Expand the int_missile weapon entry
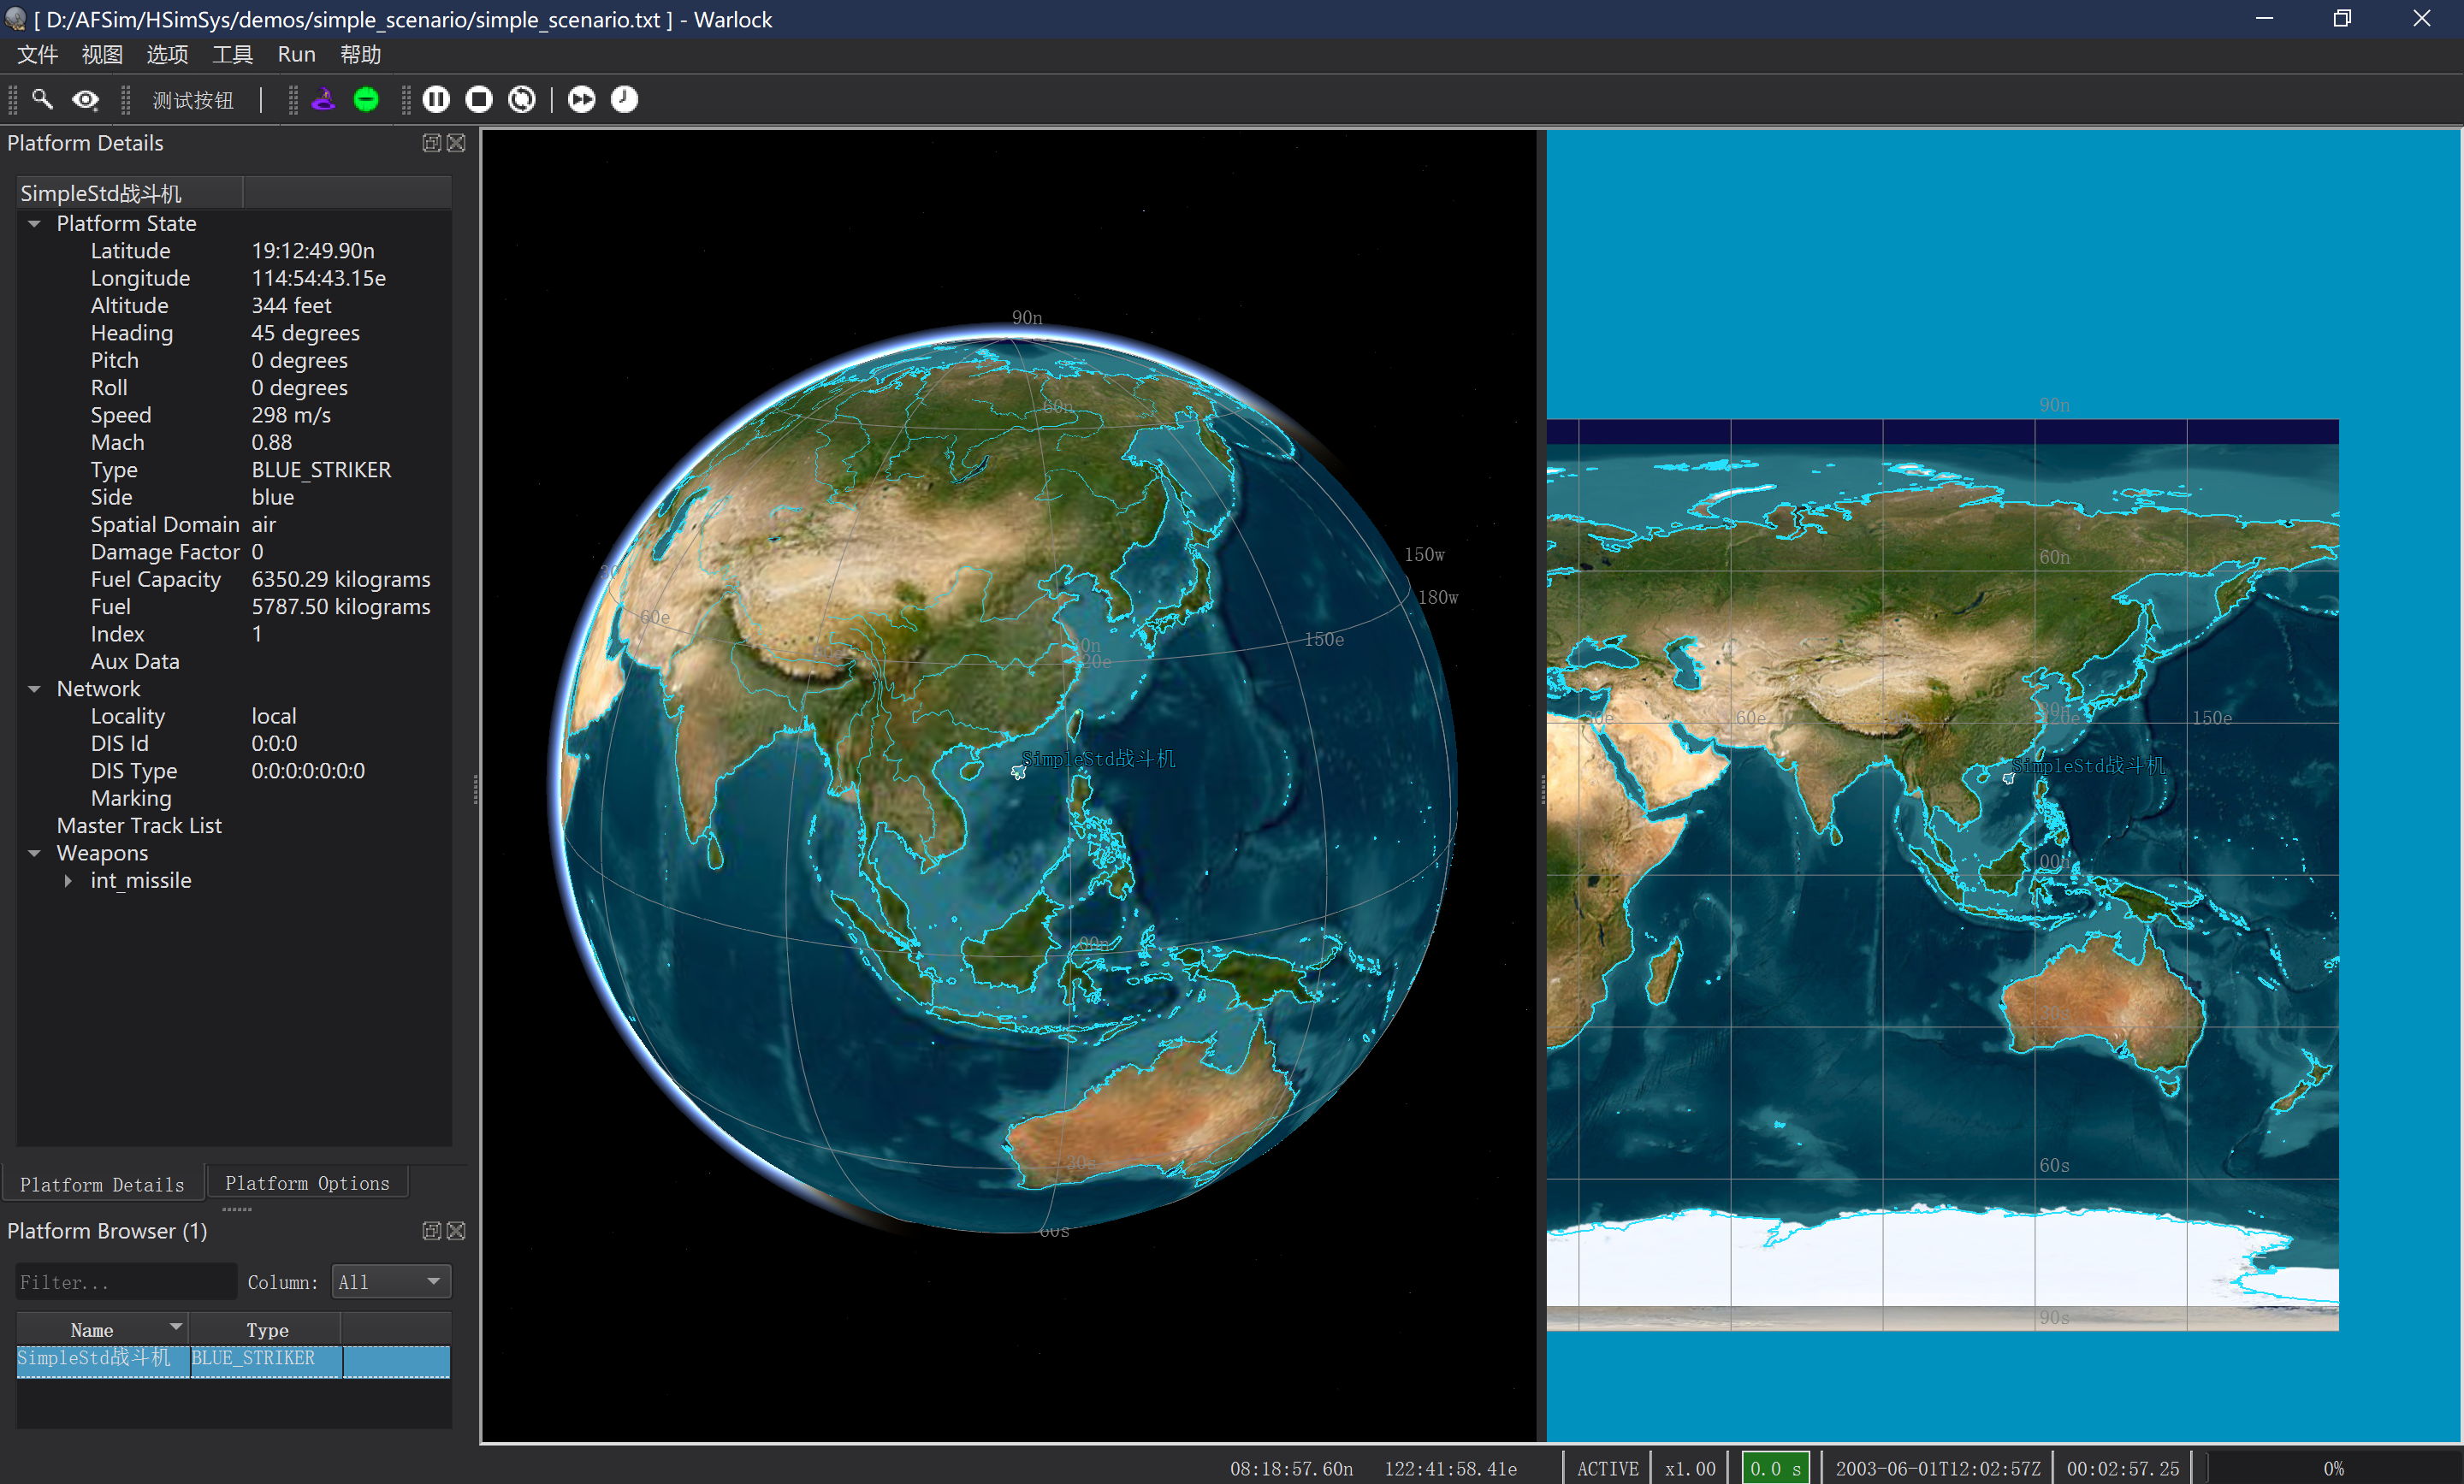Screen dimensions: 2464x1484 [68, 880]
